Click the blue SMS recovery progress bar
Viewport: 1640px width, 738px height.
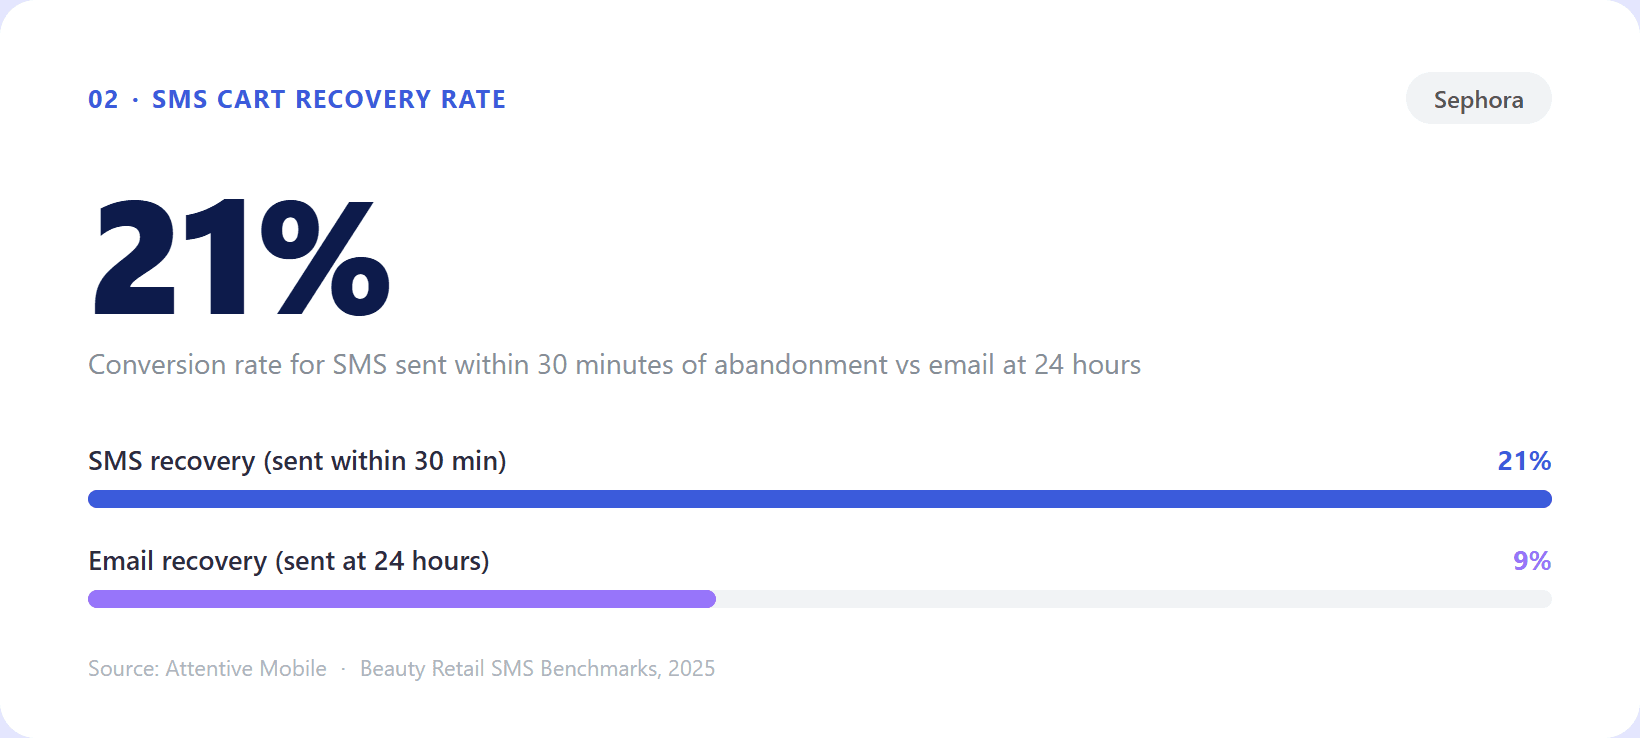(x=819, y=499)
